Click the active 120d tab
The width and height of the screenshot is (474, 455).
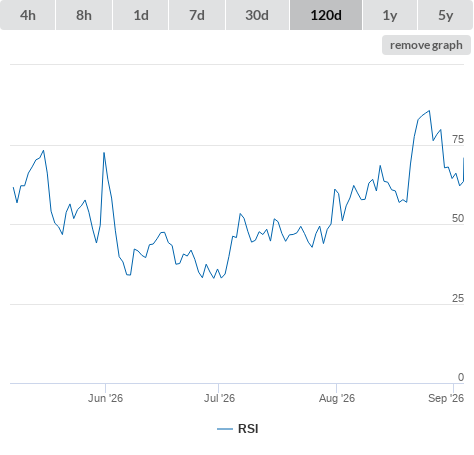point(326,15)
